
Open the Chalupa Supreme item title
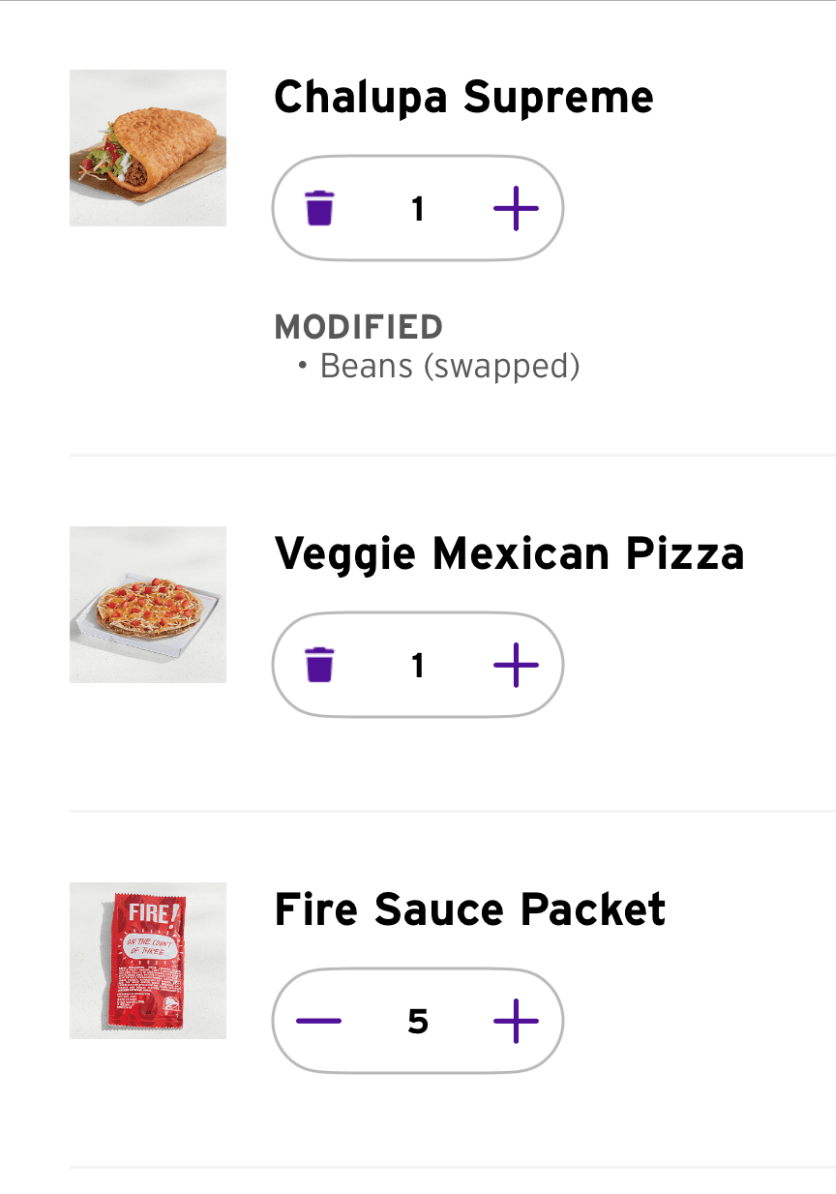pos(463,97)
